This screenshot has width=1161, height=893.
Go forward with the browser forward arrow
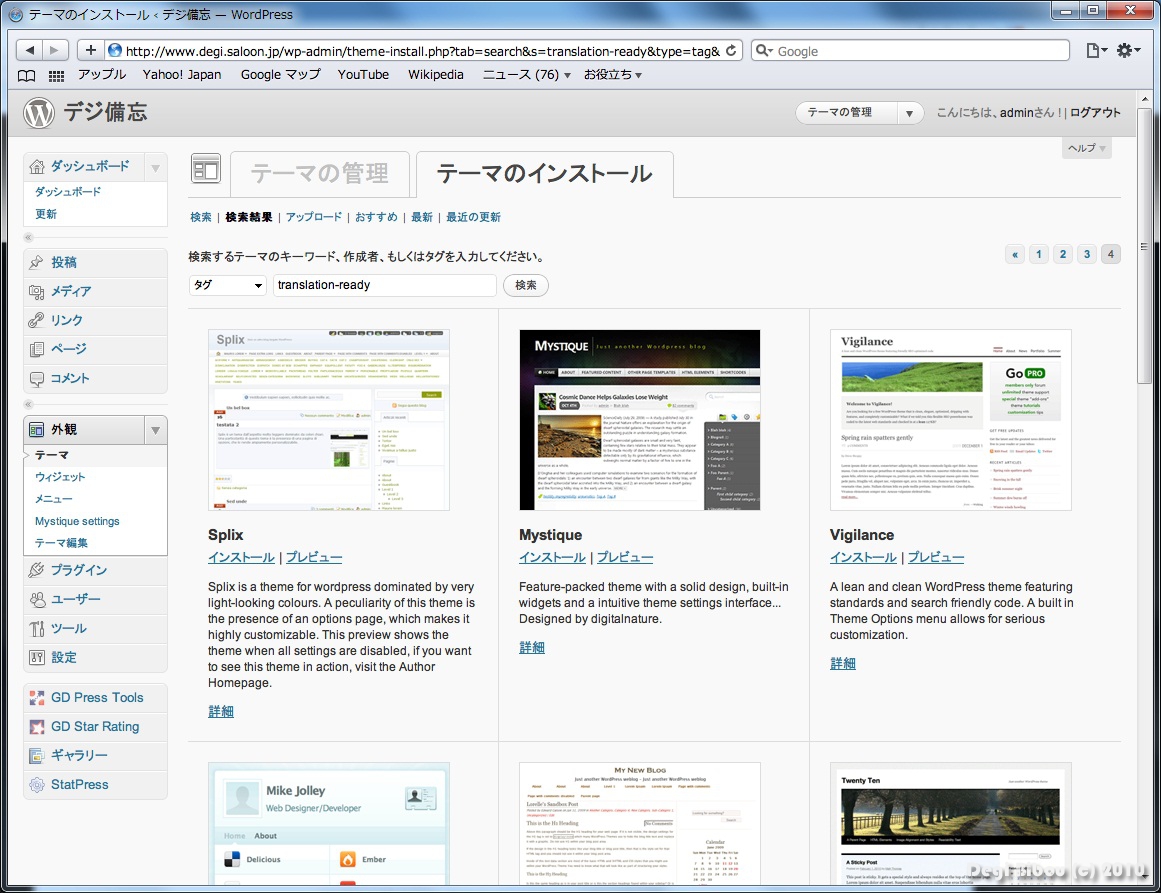55,50
